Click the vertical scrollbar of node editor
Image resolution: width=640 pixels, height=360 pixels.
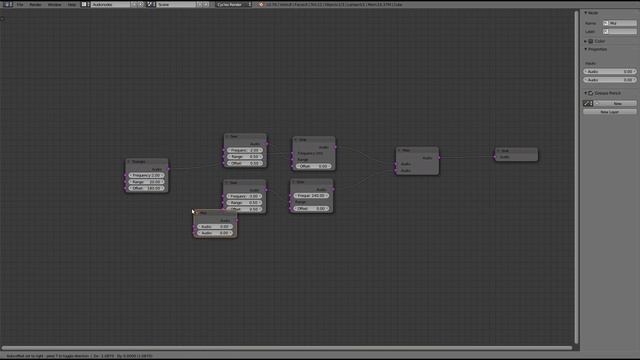pos(576,177)
